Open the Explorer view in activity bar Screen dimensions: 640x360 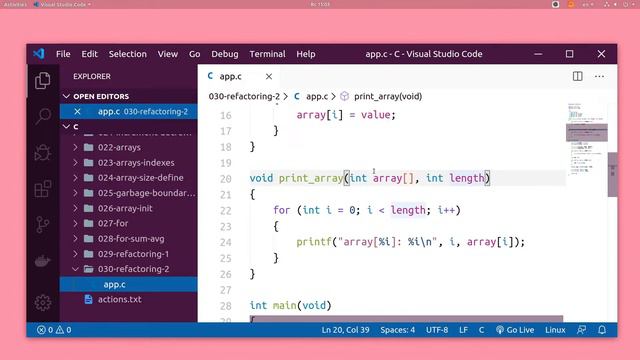pyautogui.click(x=42, y=80)
